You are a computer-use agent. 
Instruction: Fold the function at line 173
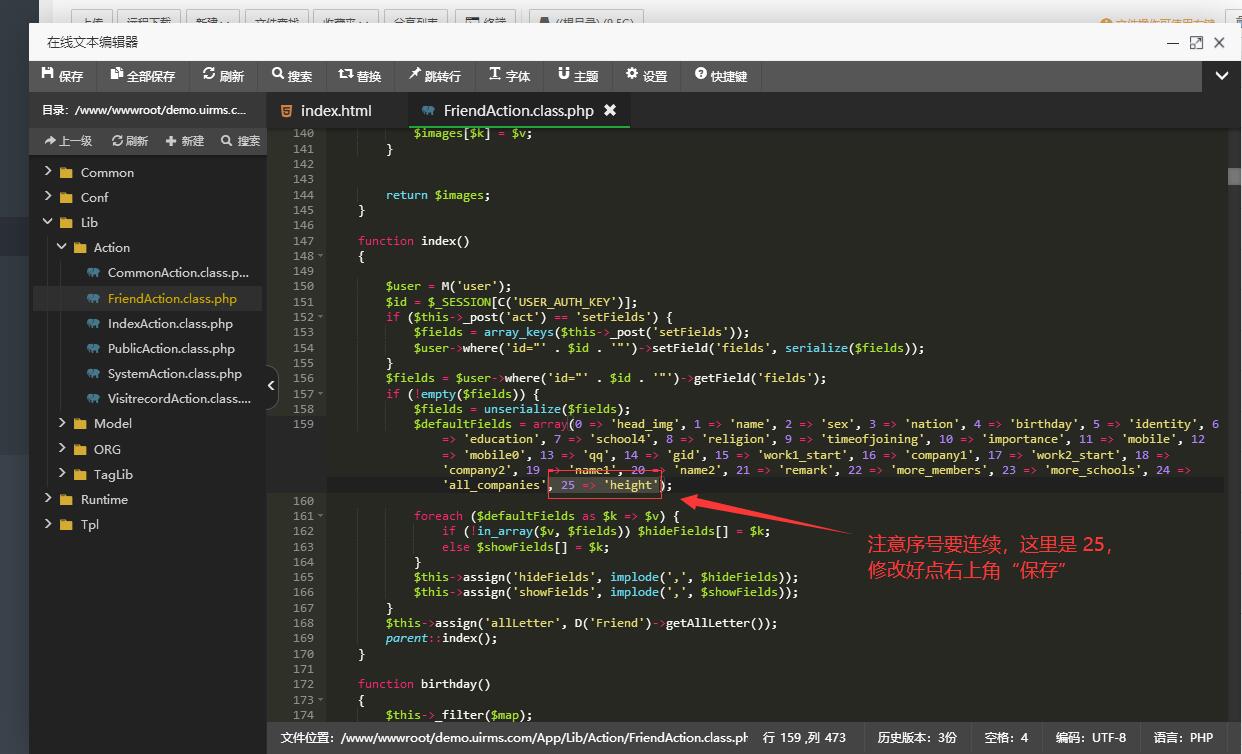[x=321, y=700]
